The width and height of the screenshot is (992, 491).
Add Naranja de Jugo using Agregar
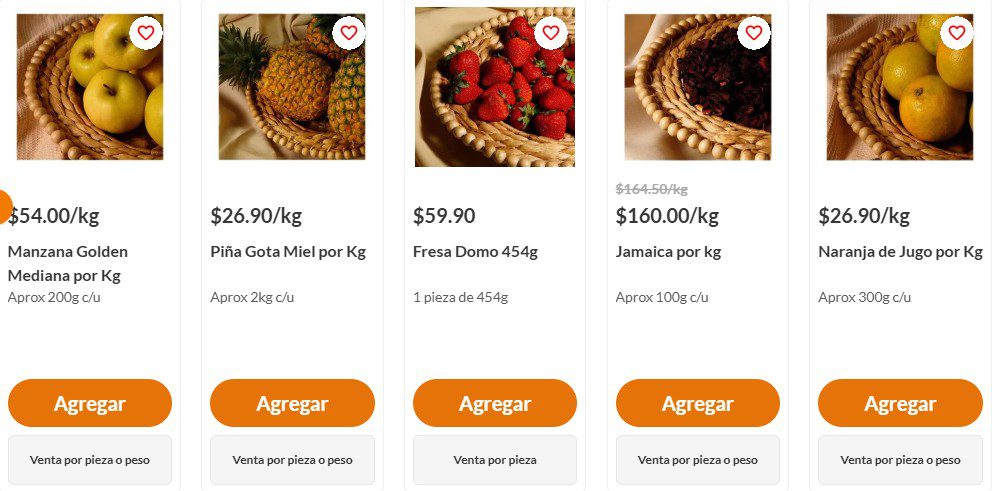coord(900,403)
